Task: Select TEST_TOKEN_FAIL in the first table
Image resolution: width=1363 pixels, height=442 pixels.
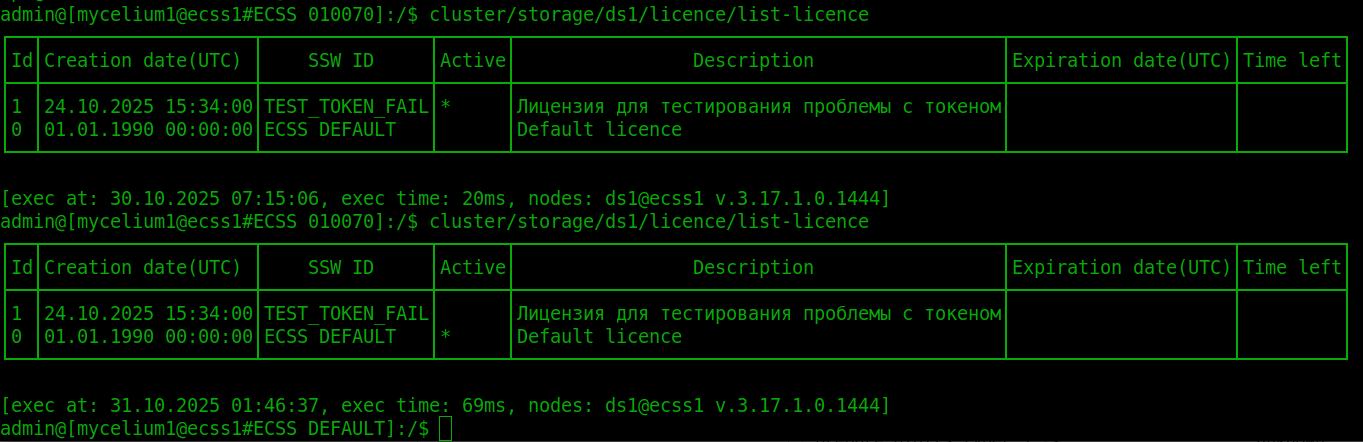Action: [346, 107]
